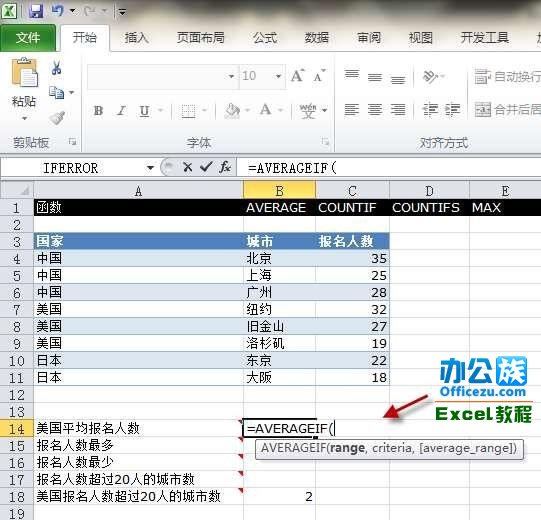Click the Format Painter brush icon

click(57, 118)
